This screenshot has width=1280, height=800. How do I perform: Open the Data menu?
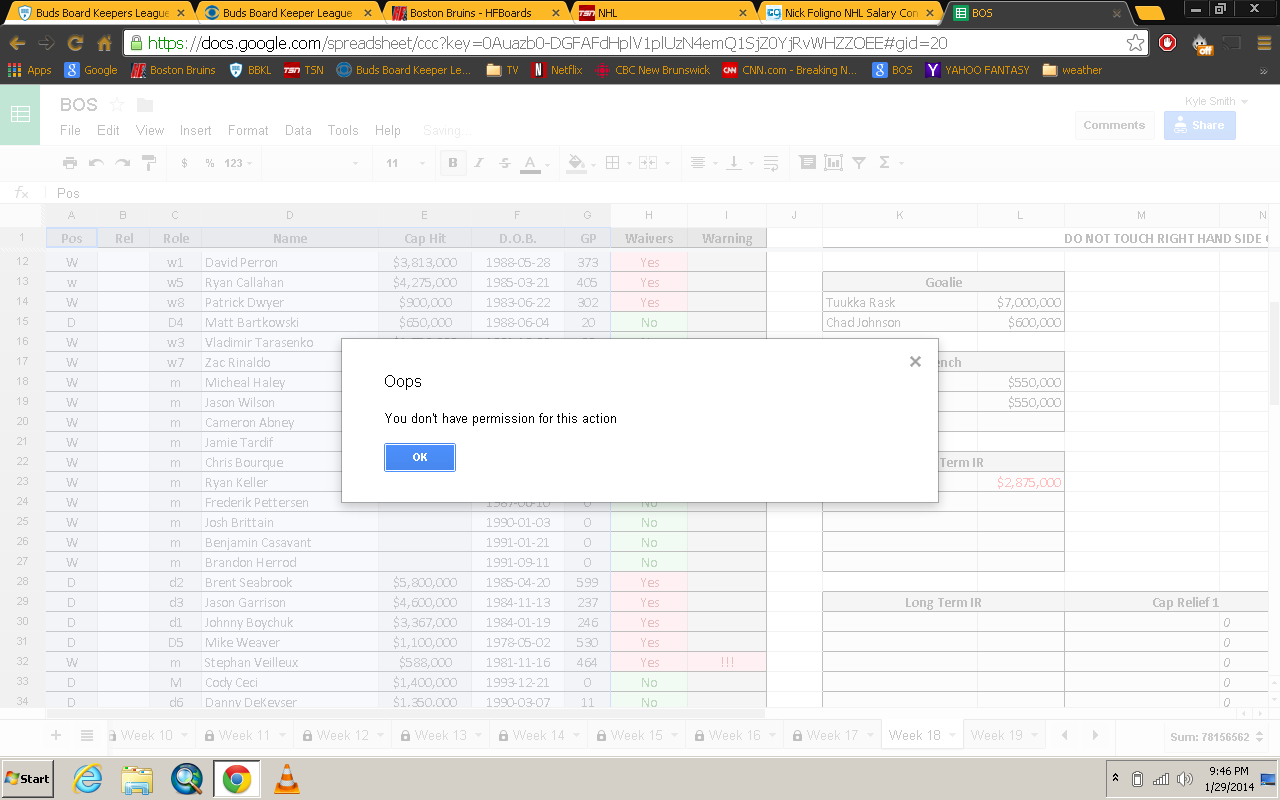click(x=298, y=130)
